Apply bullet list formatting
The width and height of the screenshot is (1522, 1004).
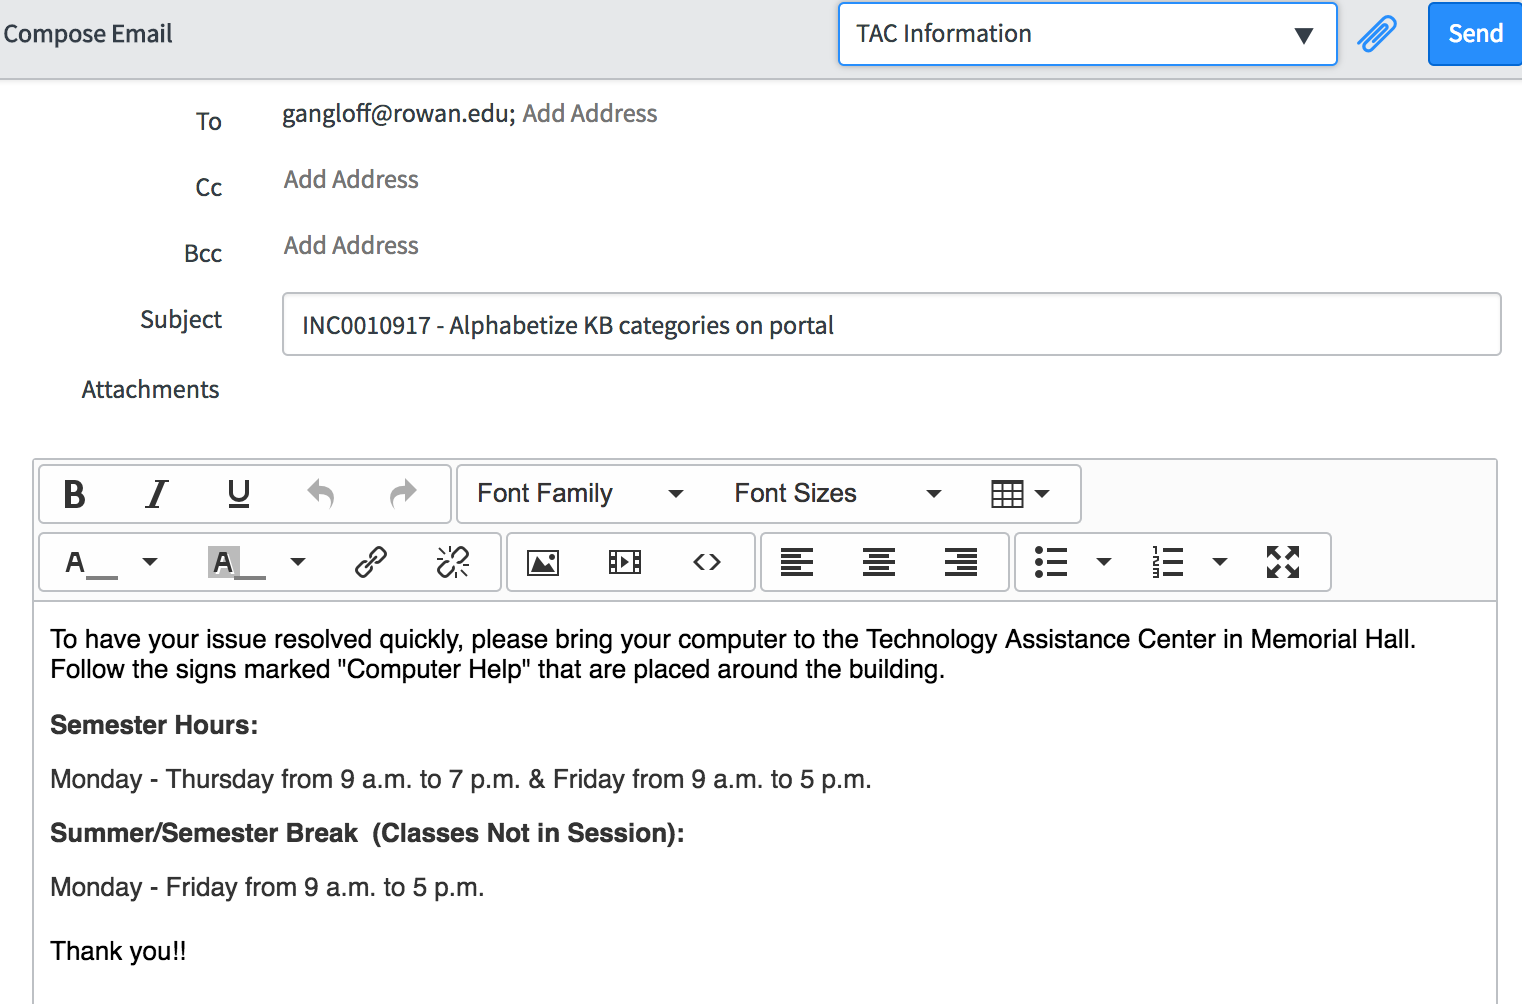pos(1051,563)
